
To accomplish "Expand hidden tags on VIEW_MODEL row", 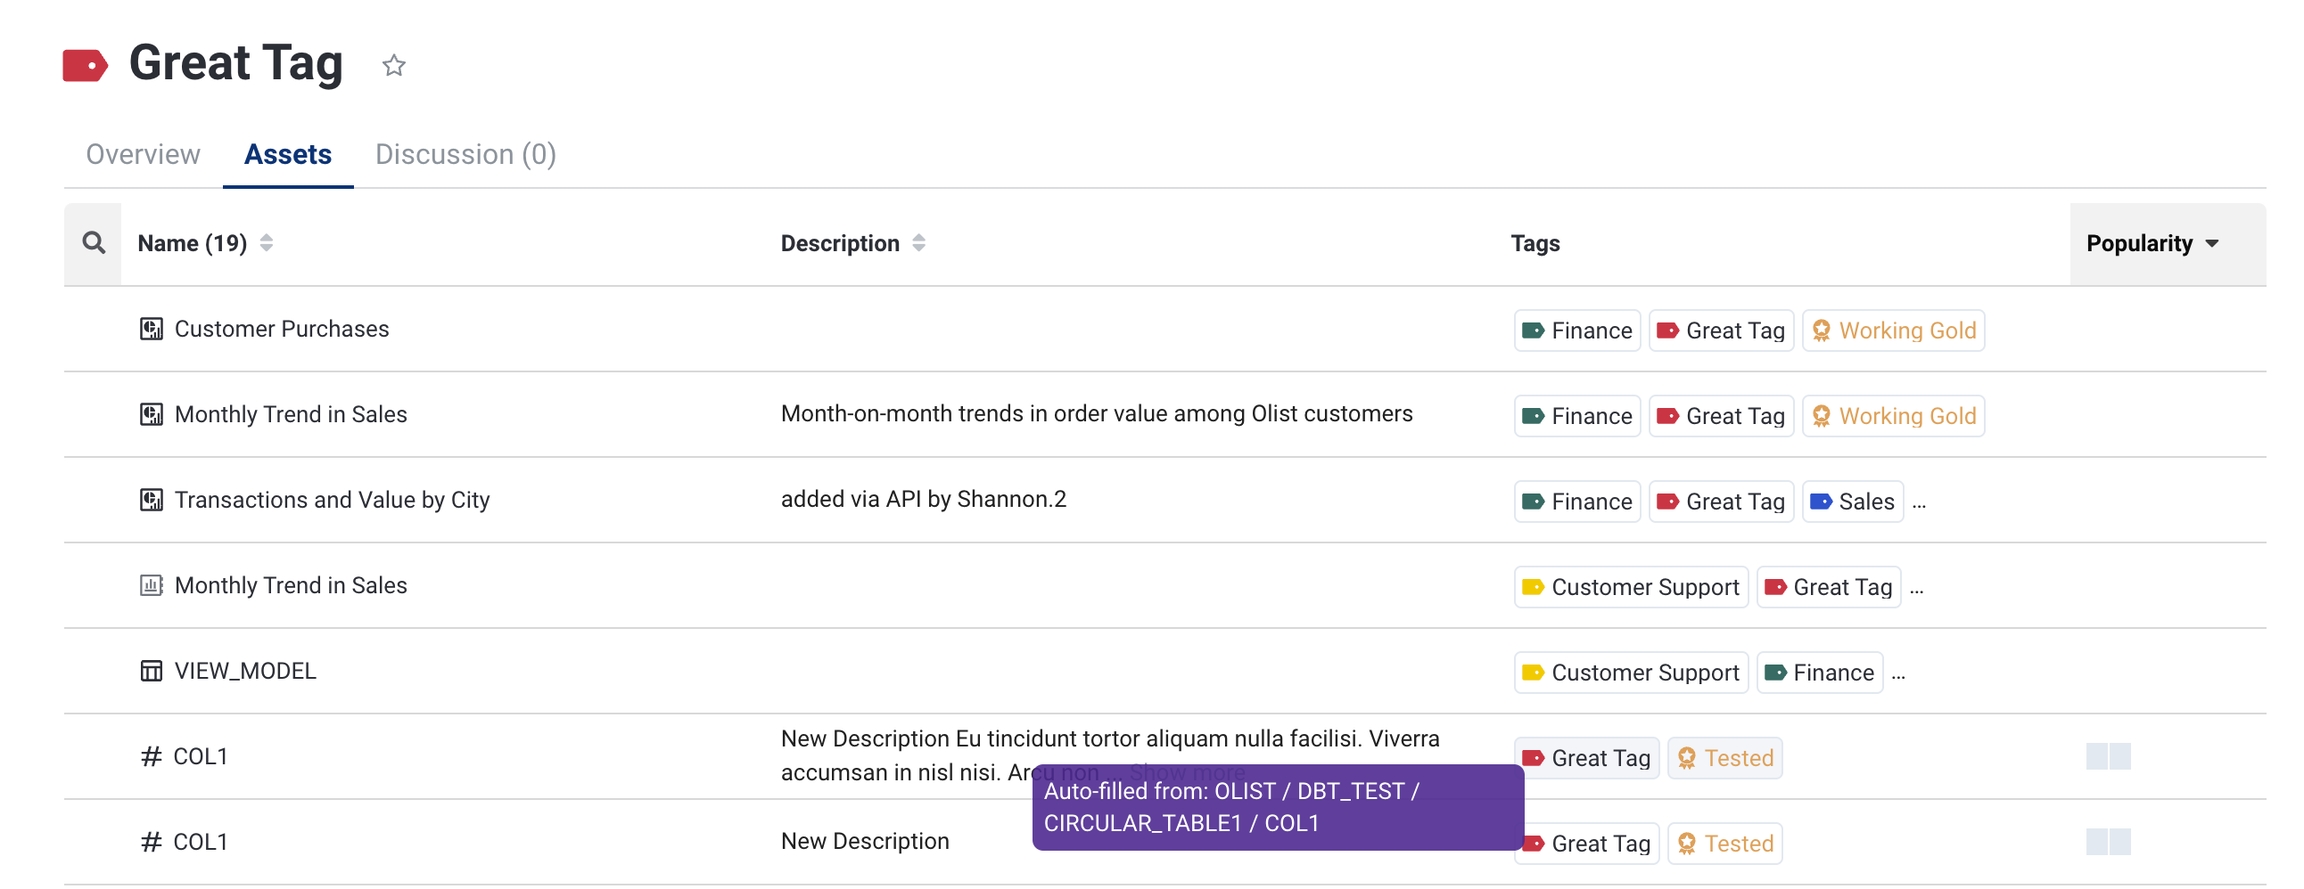I will pos(1898,674).
